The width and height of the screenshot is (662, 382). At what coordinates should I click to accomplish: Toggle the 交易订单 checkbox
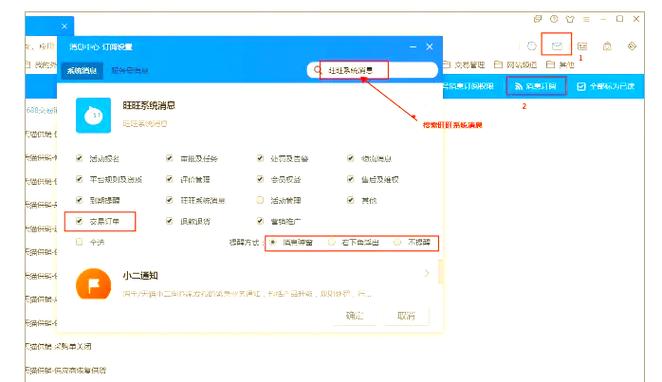[x=79, y=221]
